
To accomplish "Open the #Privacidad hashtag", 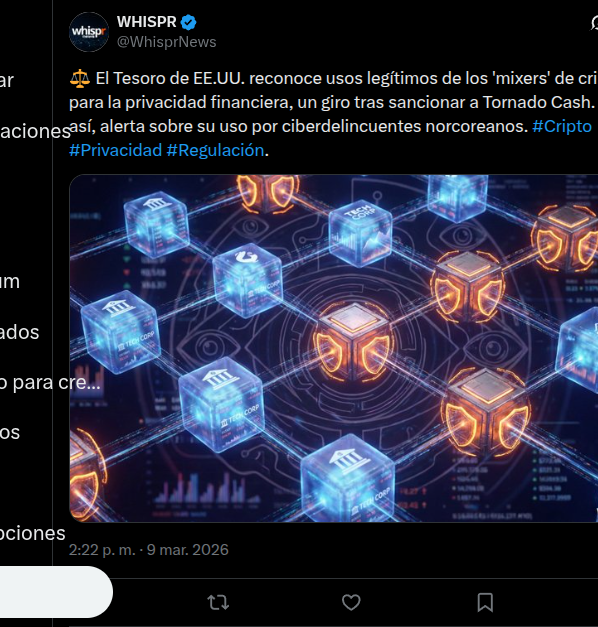I will pos(115,150).
